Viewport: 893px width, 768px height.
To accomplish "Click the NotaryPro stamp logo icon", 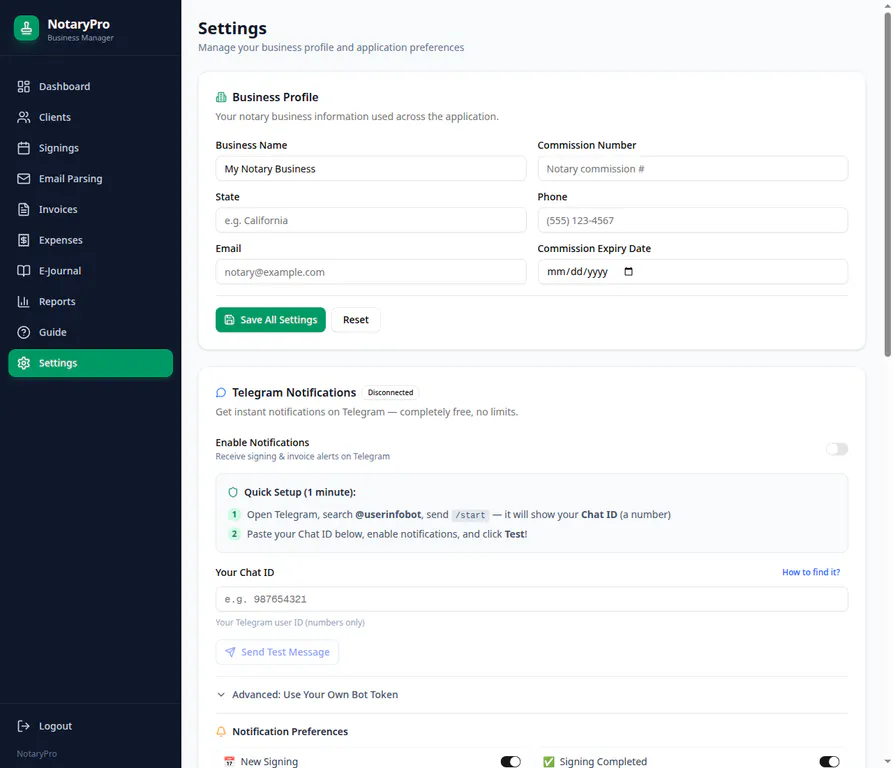I will (x=26, y=28).
